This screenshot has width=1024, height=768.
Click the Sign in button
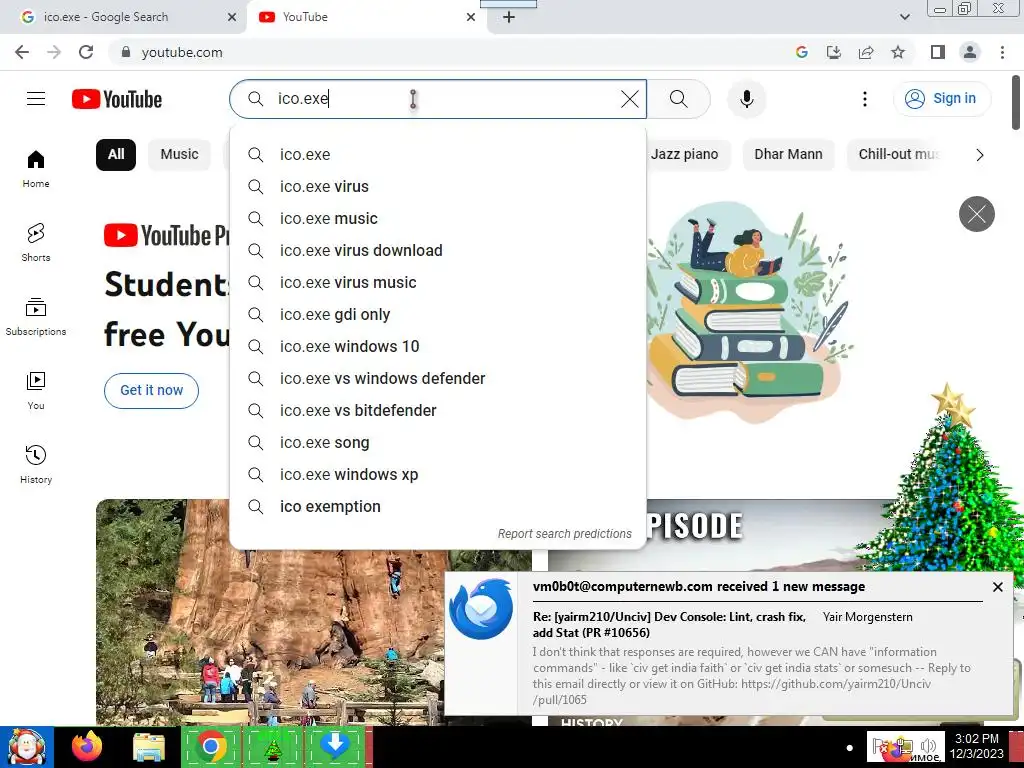click(942, 99)
